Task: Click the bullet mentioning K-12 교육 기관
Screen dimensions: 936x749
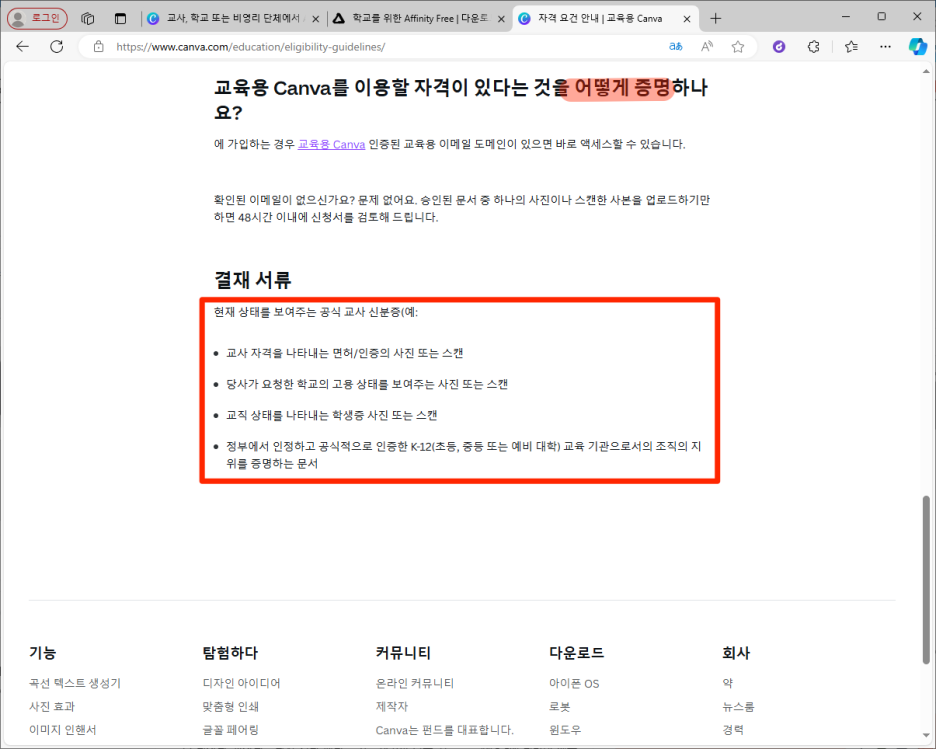Action: [x=463, y=455]
